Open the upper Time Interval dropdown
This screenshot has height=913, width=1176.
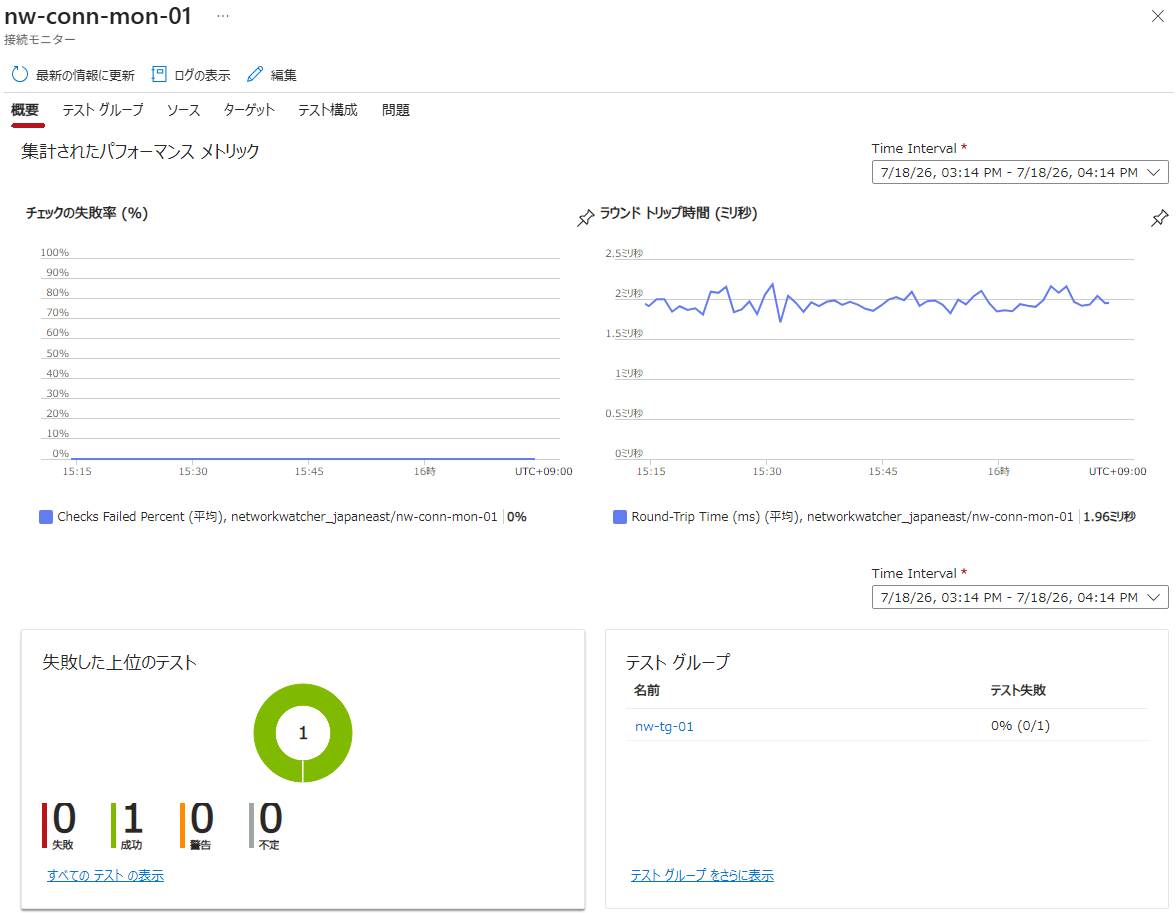point(1020,172)
